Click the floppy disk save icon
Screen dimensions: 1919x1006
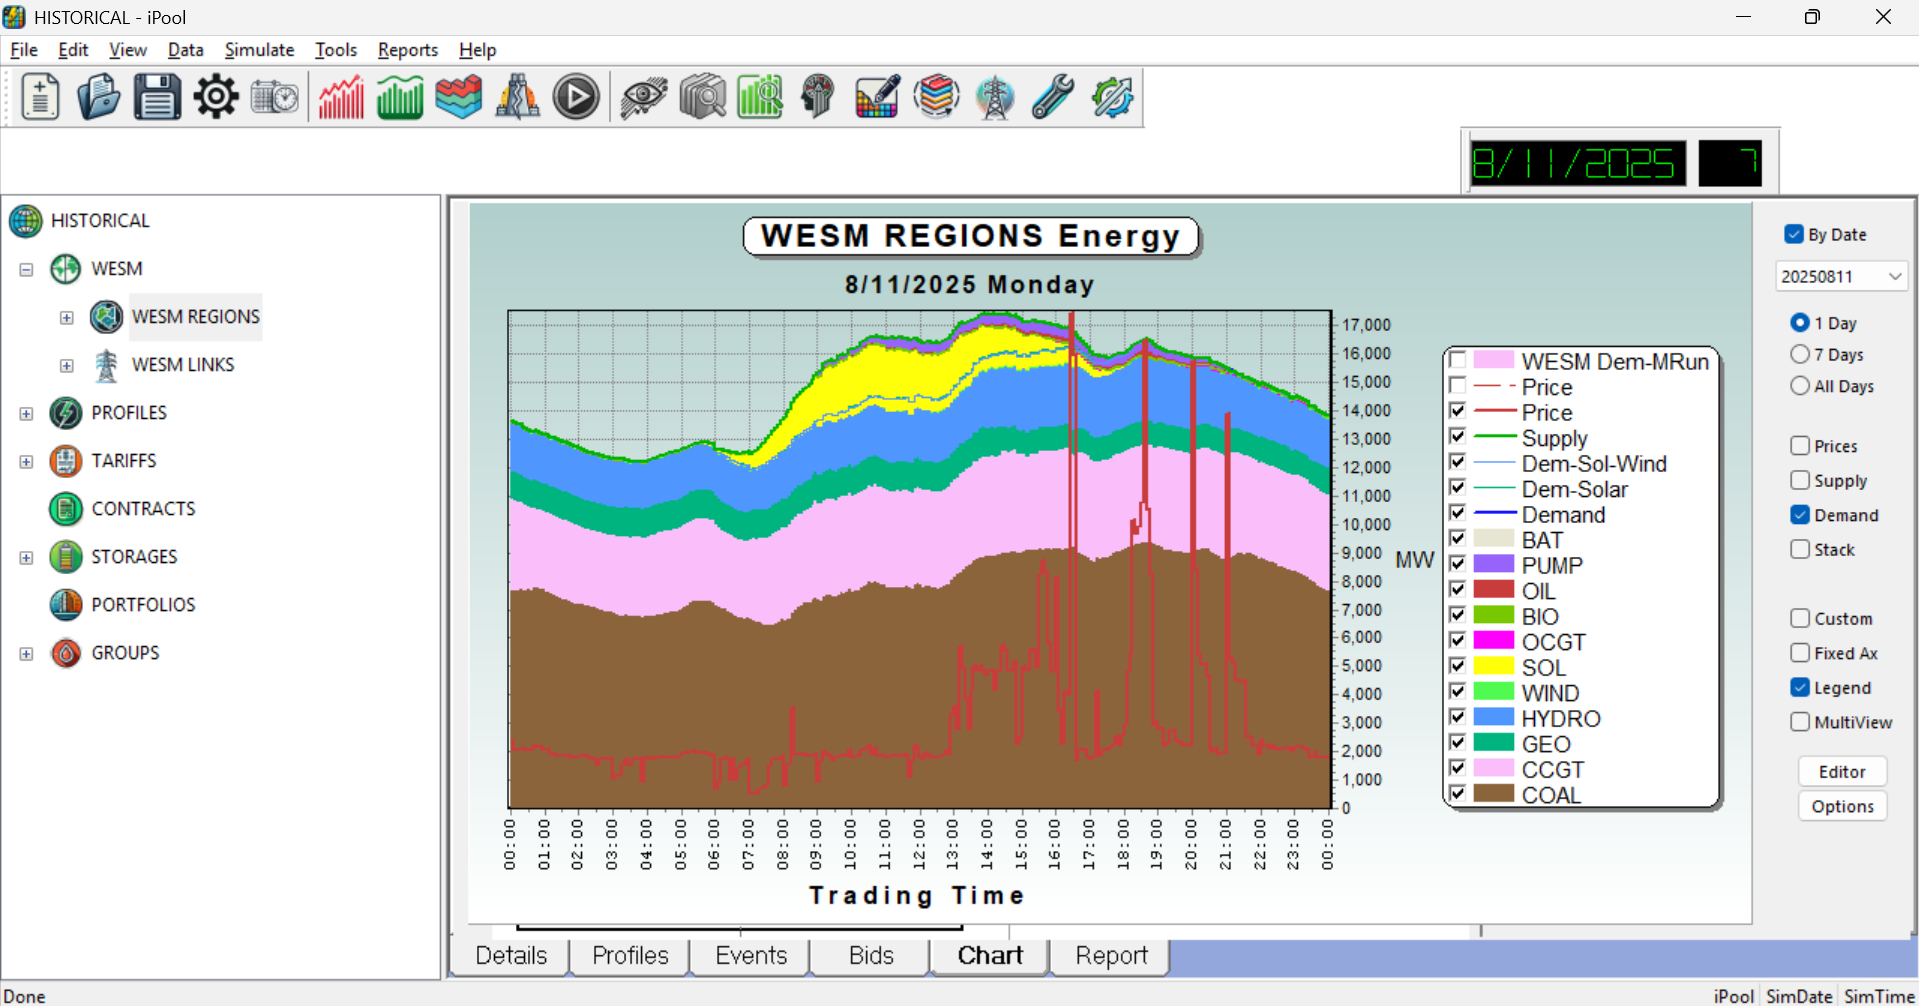(x=157, y=98)
